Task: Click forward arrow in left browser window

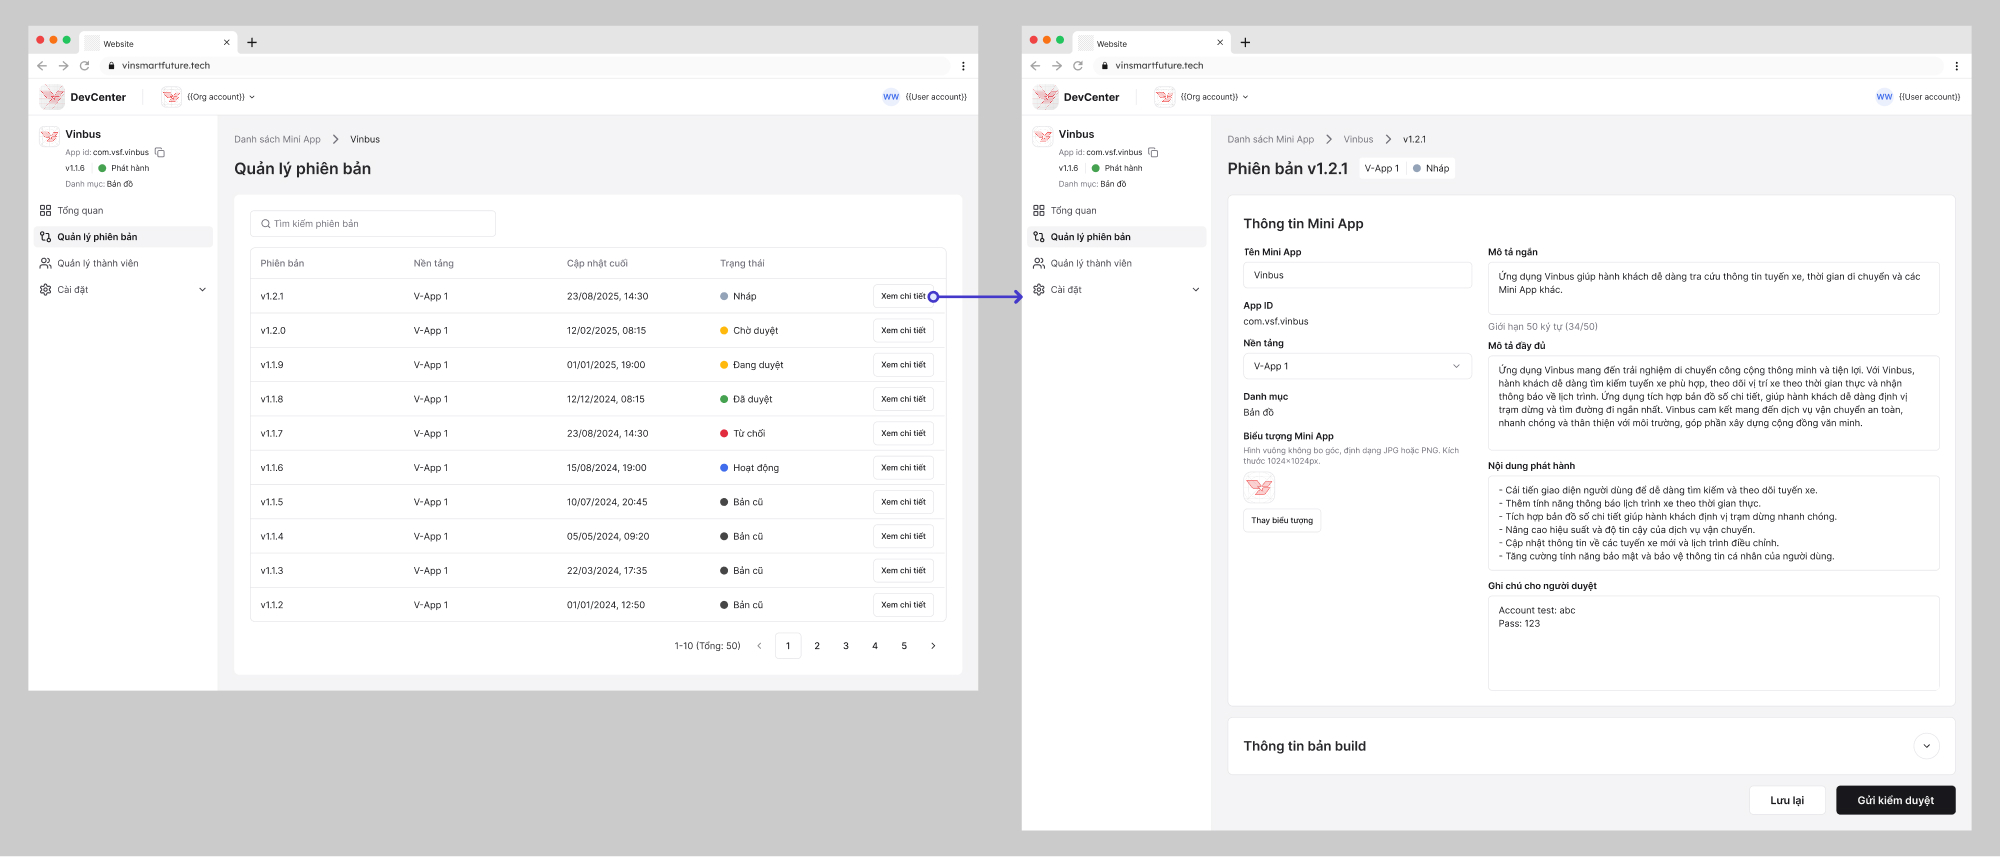Action: [x=63, y=66]
